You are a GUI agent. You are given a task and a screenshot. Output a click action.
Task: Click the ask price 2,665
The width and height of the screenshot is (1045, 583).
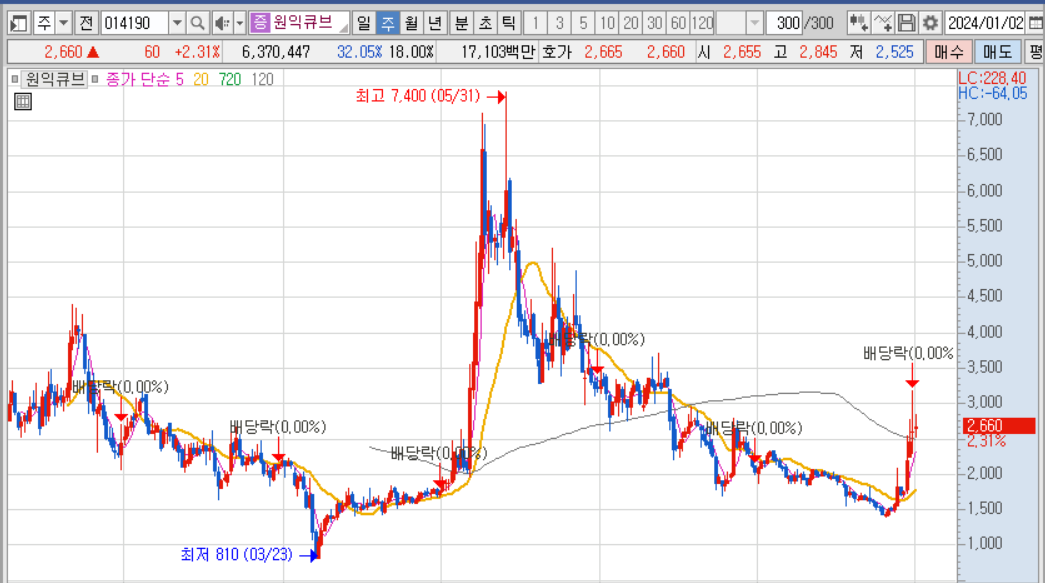[603, 52]
